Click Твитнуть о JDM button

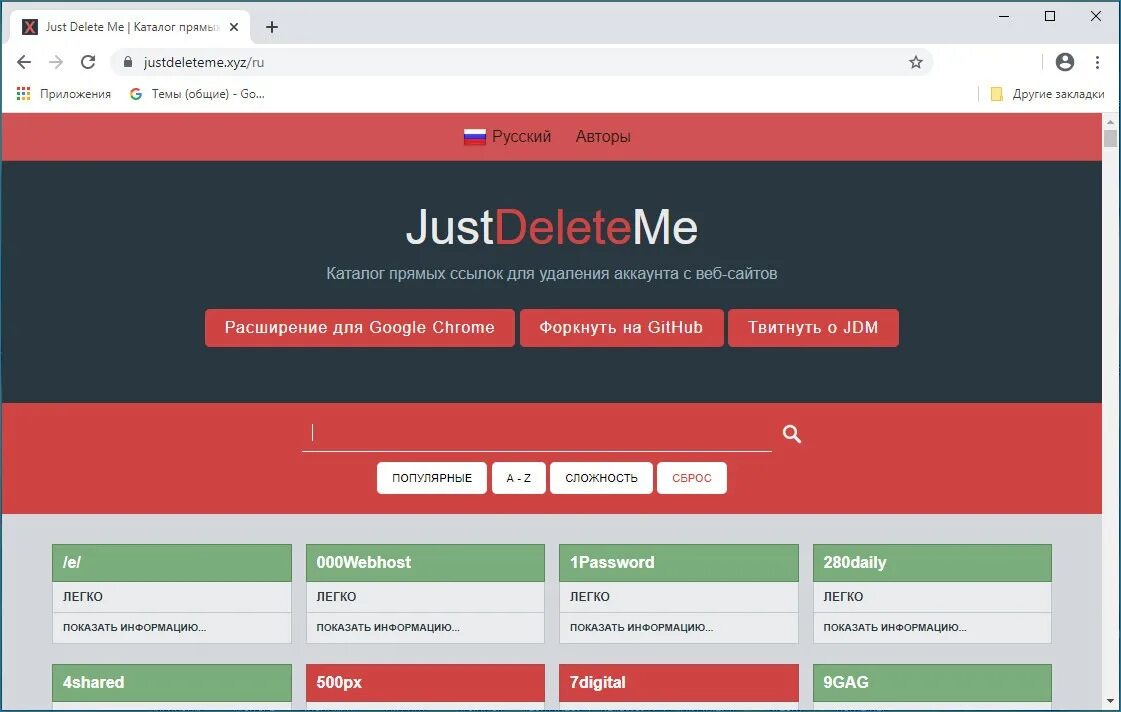(813, 327)
